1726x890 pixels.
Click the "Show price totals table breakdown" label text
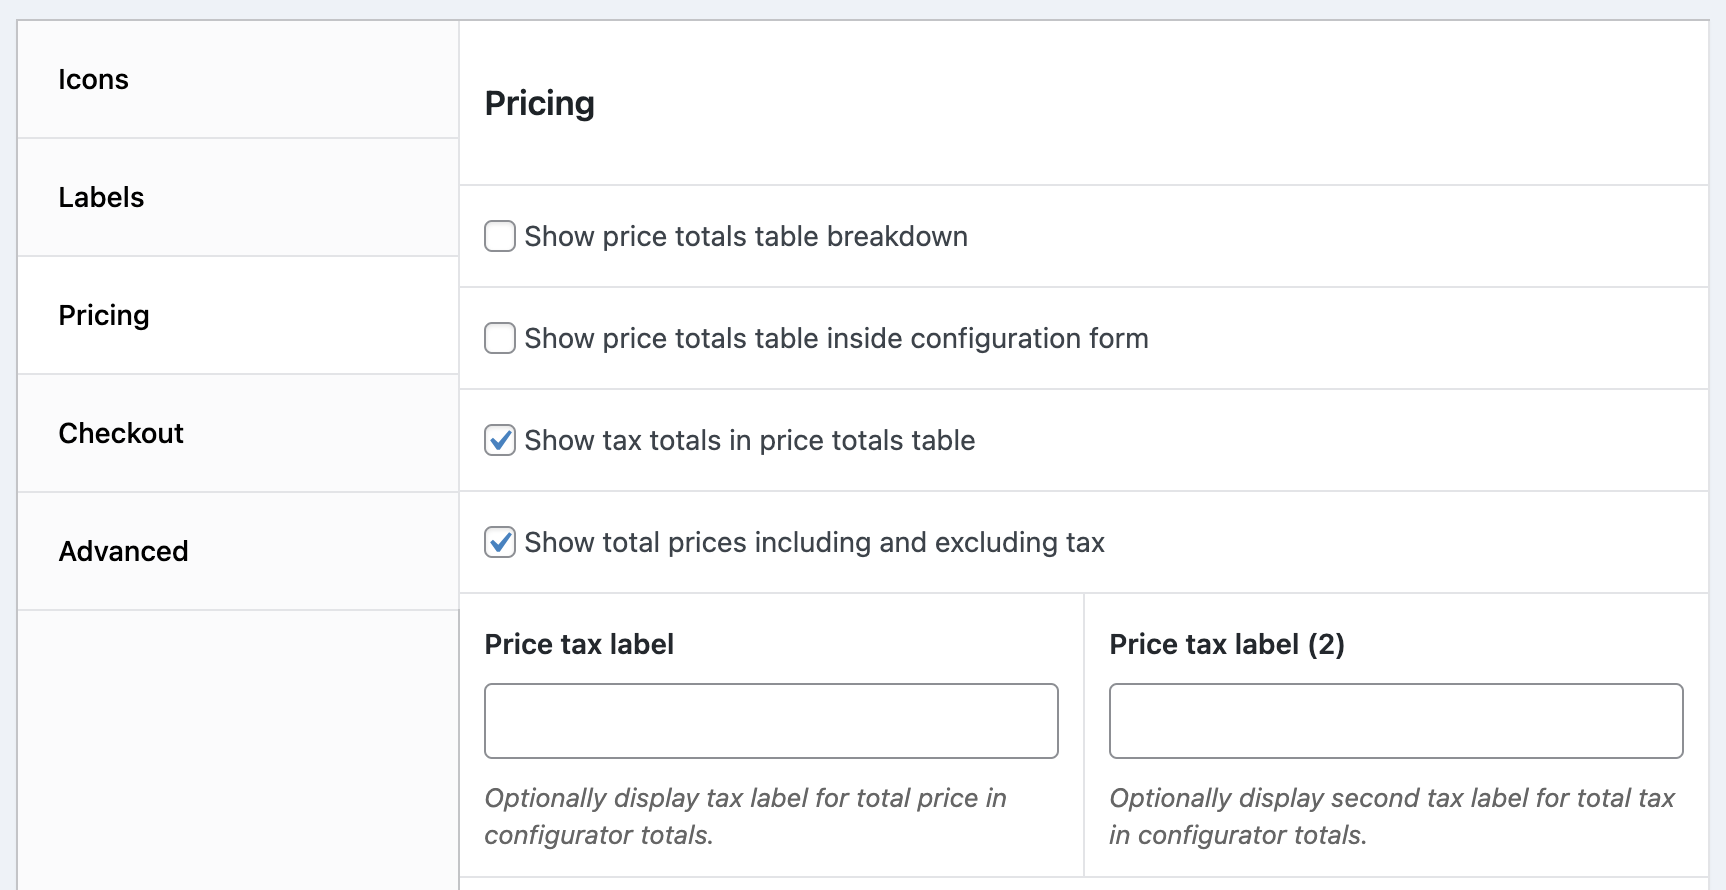tap(746, 237)
